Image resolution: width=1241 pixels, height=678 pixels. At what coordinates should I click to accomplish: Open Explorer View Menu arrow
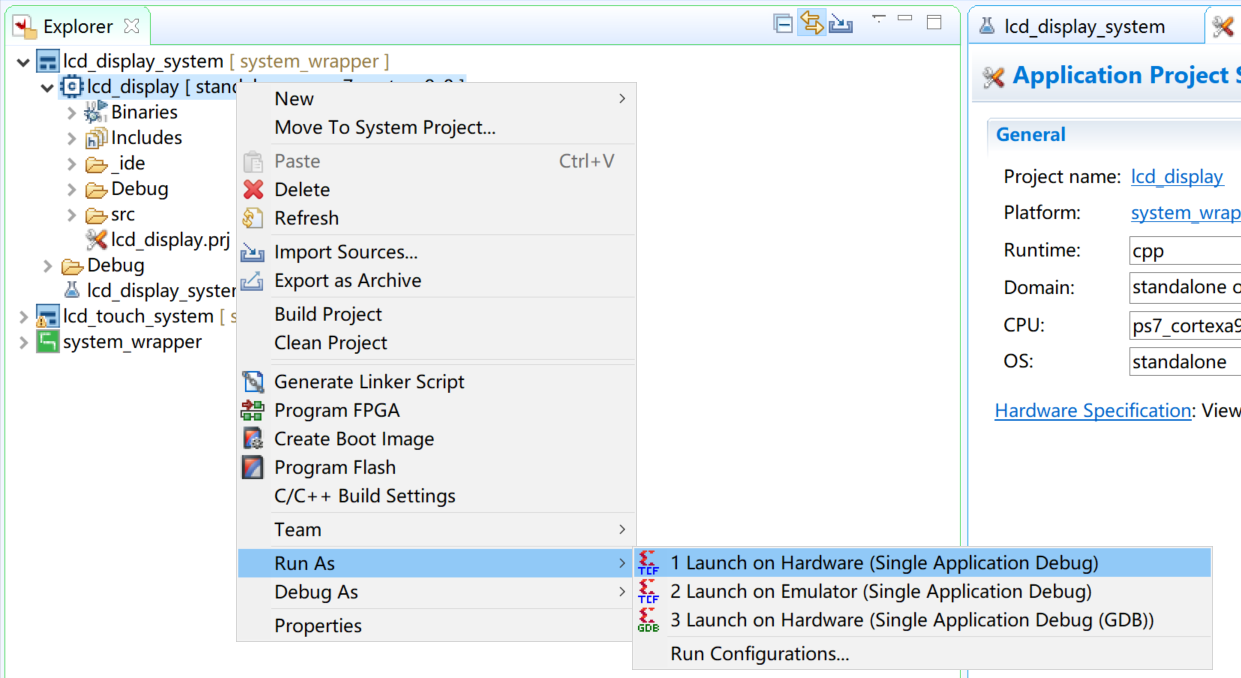(879, 19)
